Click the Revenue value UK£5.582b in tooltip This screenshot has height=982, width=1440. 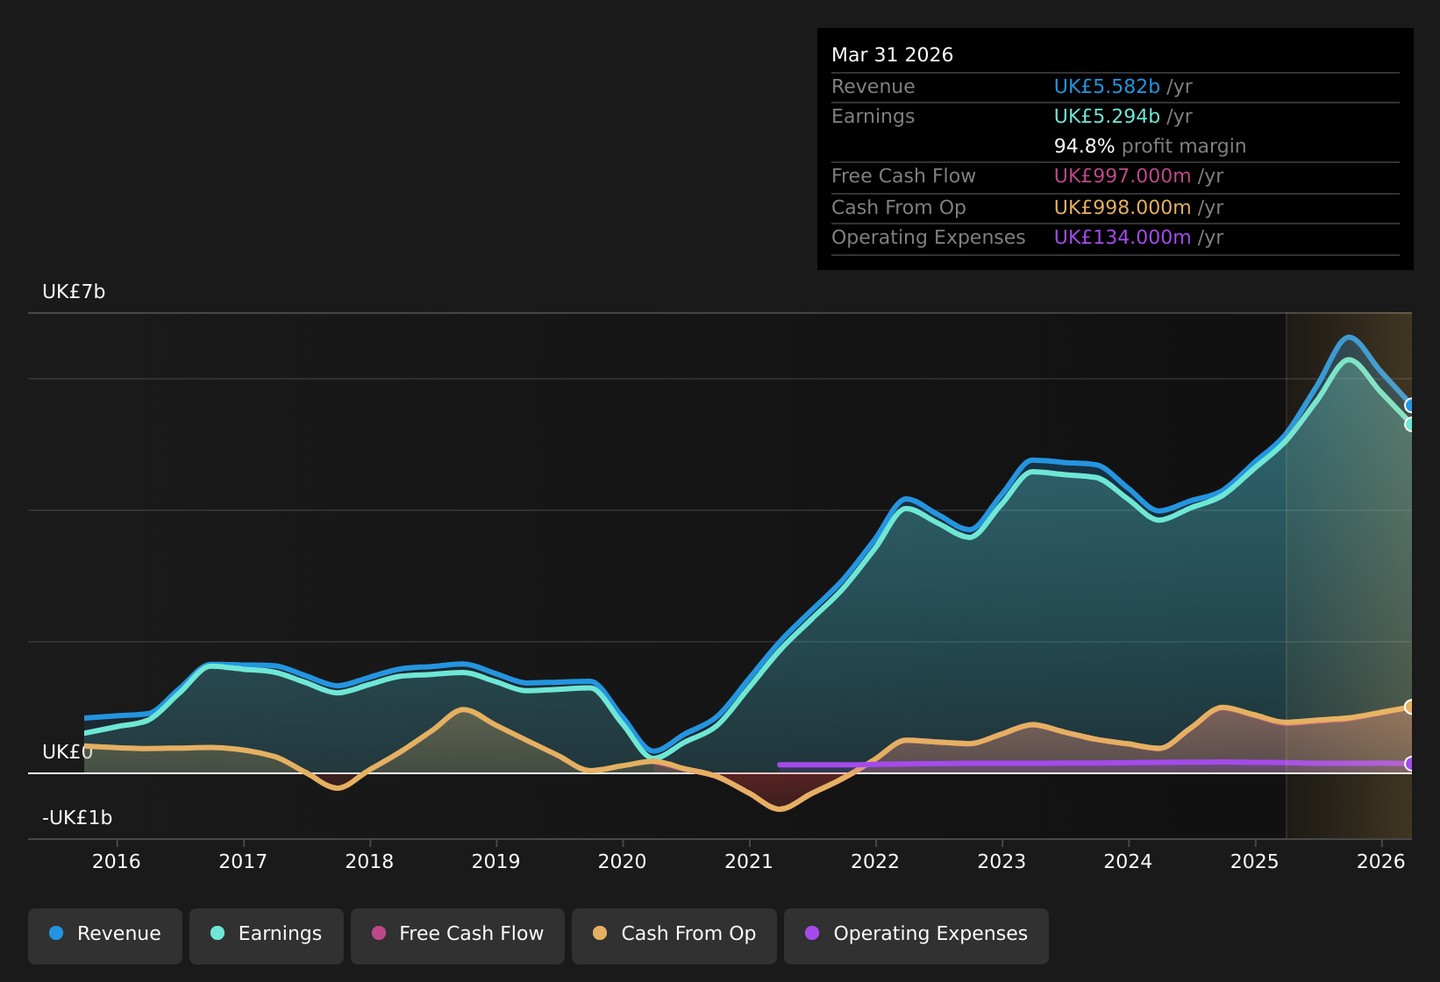point(1107,87)
